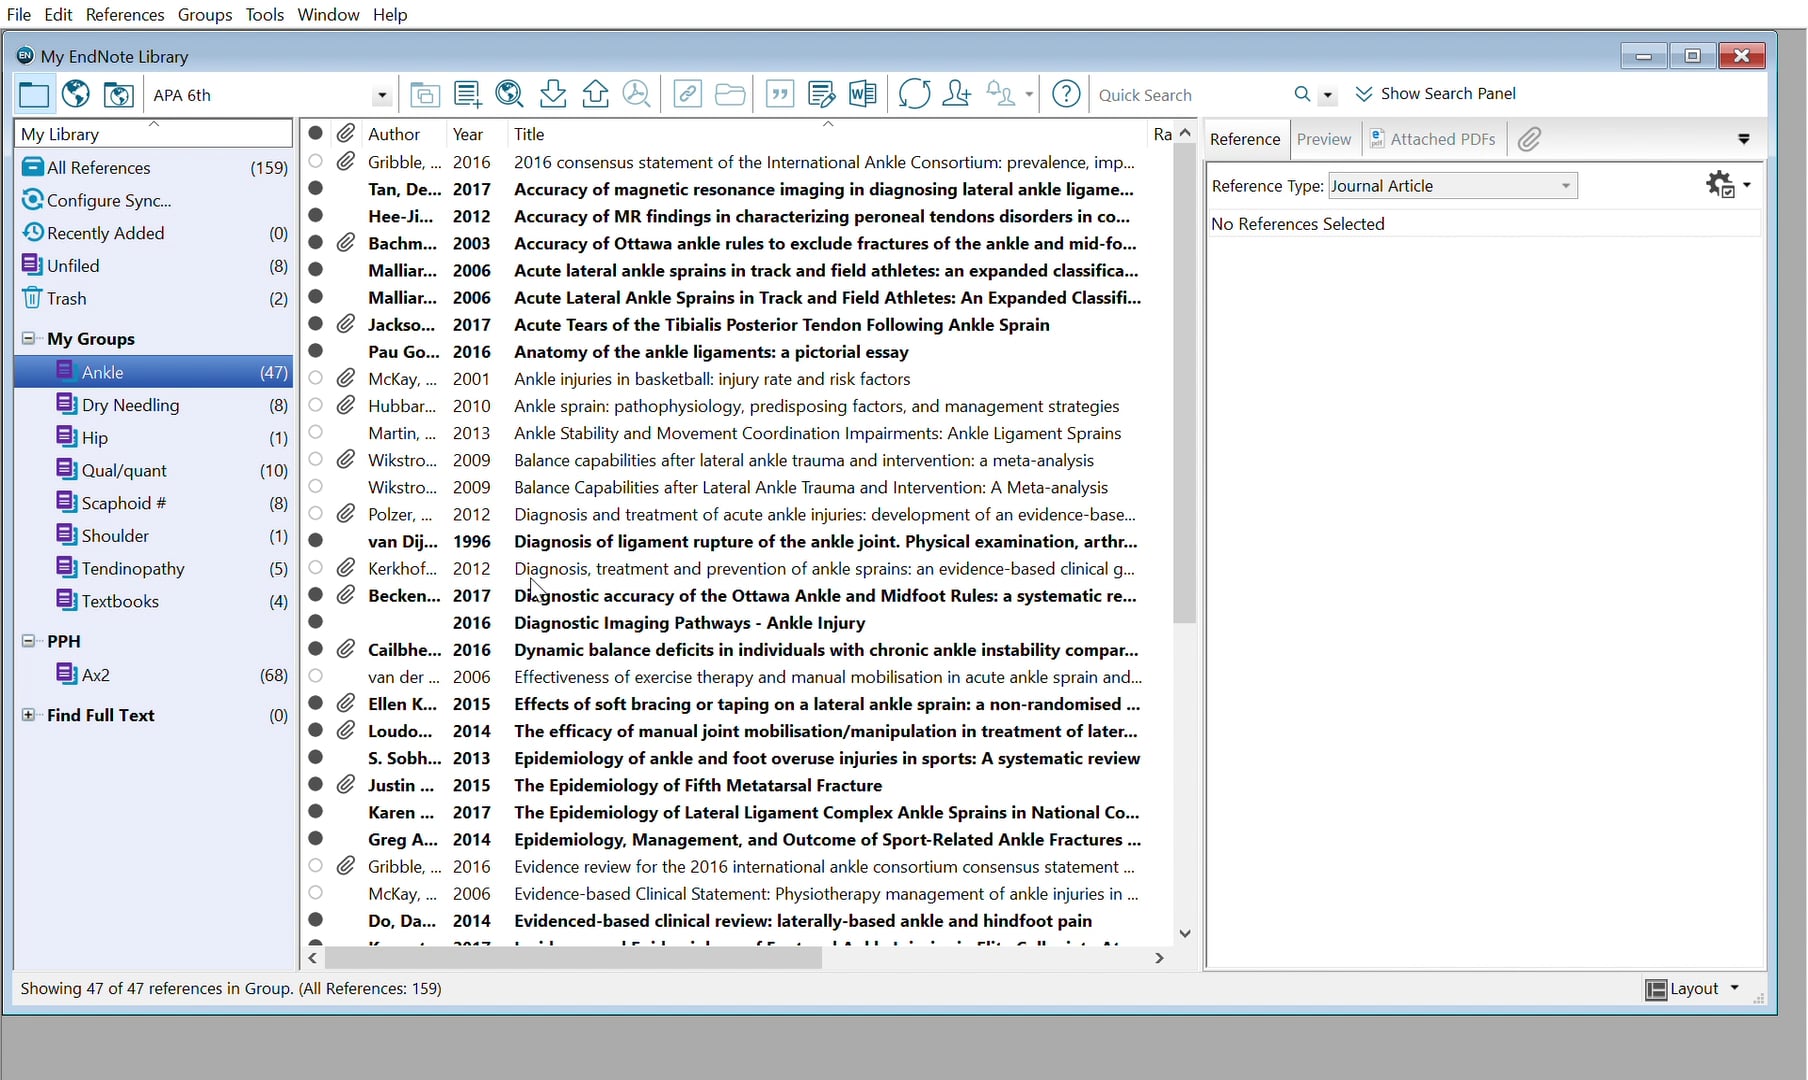The width and height of the screenshot is (1808, 1080).
Task: Switch to the Preview tab
Action: (x=1323, y=139)
